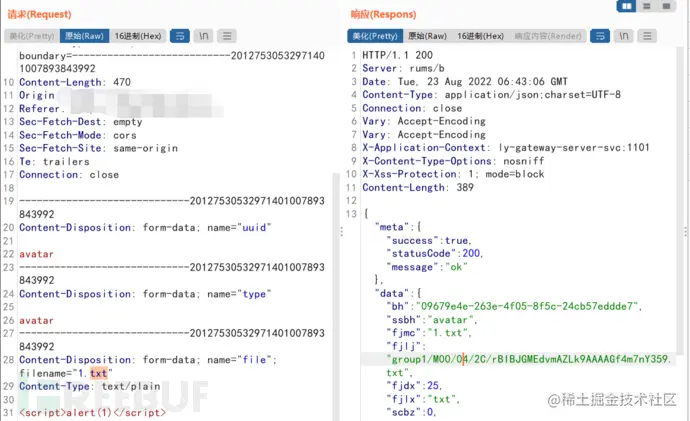Click the Connection: close line in request
Image resolution: width=690 pixels, height=421 pixels.
69,175
